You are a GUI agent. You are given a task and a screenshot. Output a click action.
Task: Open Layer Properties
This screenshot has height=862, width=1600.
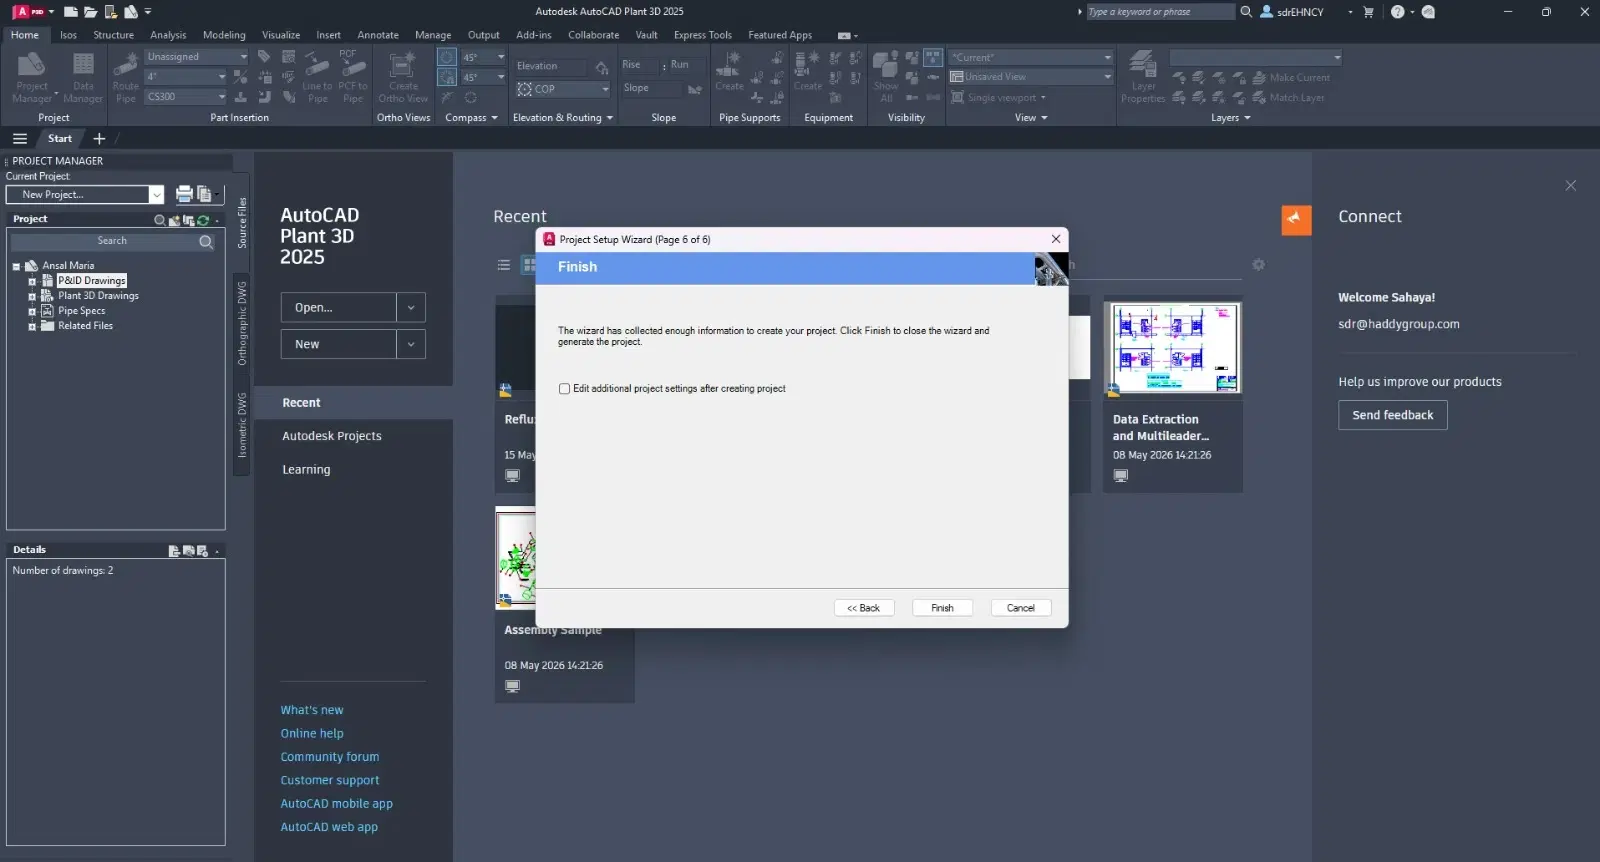click(1143, 77)
